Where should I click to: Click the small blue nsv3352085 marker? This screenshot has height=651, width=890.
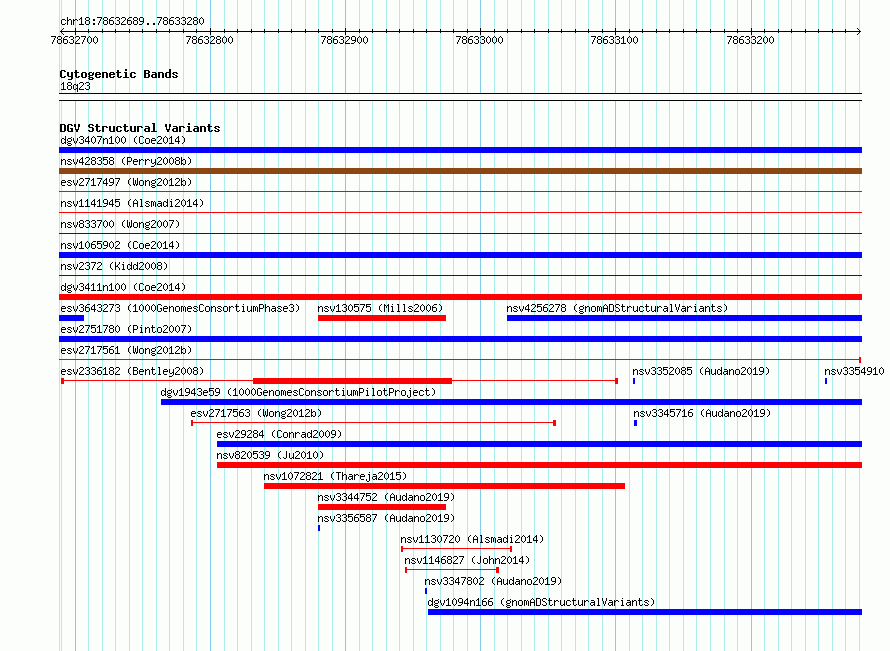click(634, 381)
